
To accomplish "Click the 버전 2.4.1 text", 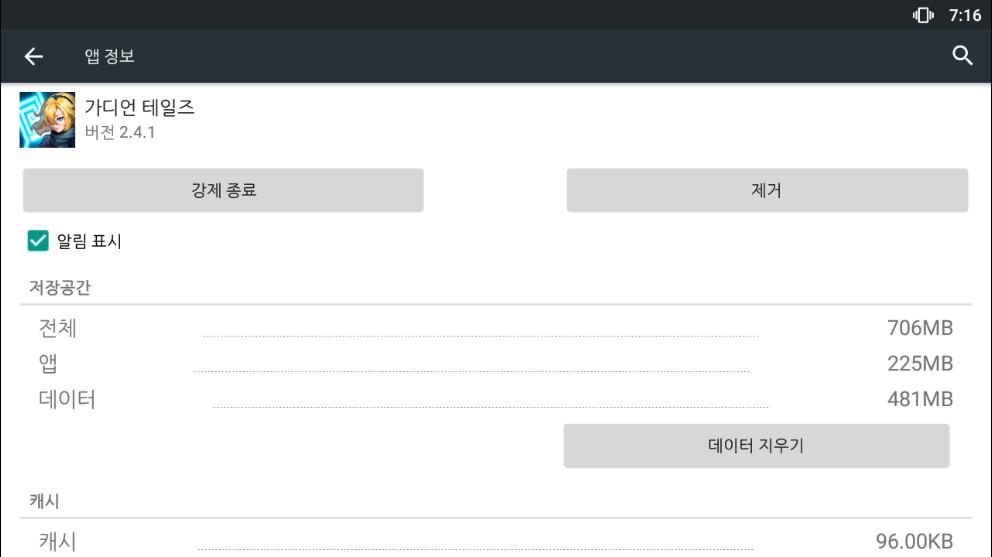I will [x=119, y=133].
